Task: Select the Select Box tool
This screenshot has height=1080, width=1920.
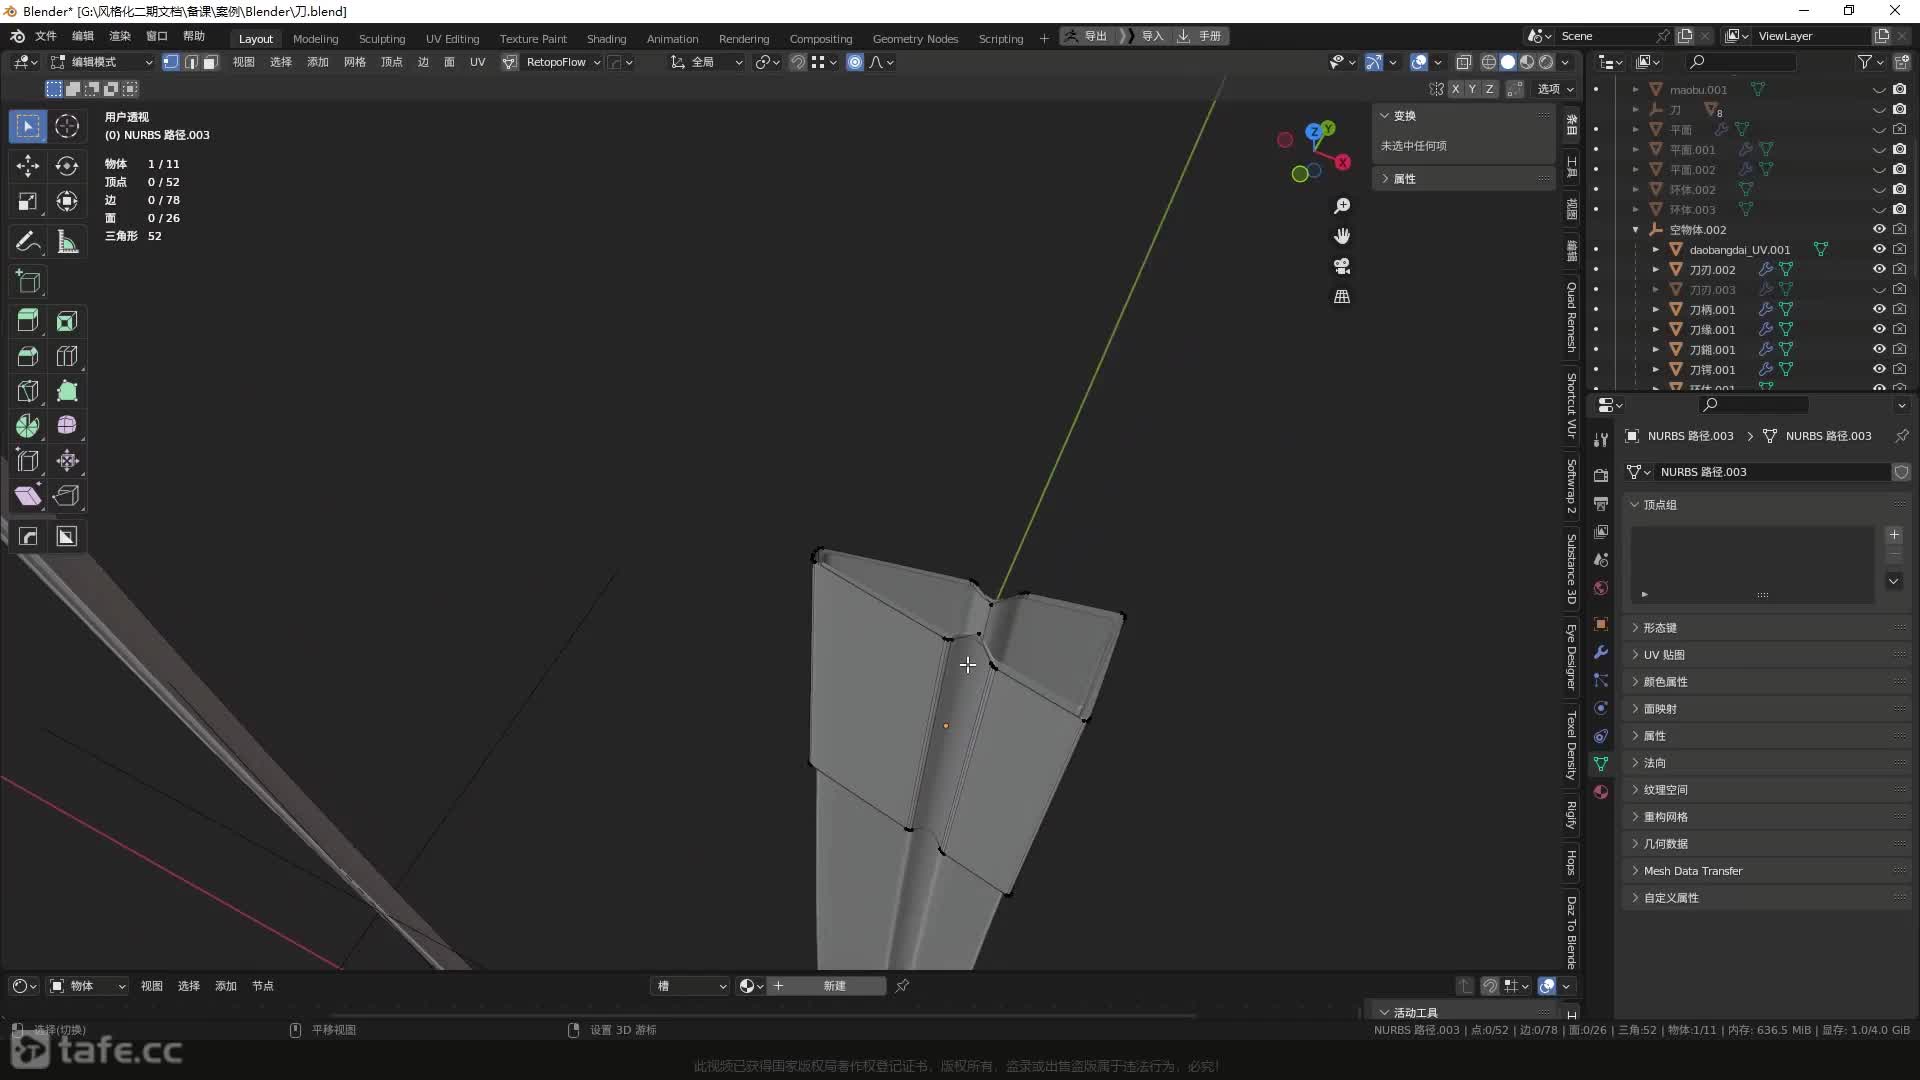Action: [x=28, y=126]
